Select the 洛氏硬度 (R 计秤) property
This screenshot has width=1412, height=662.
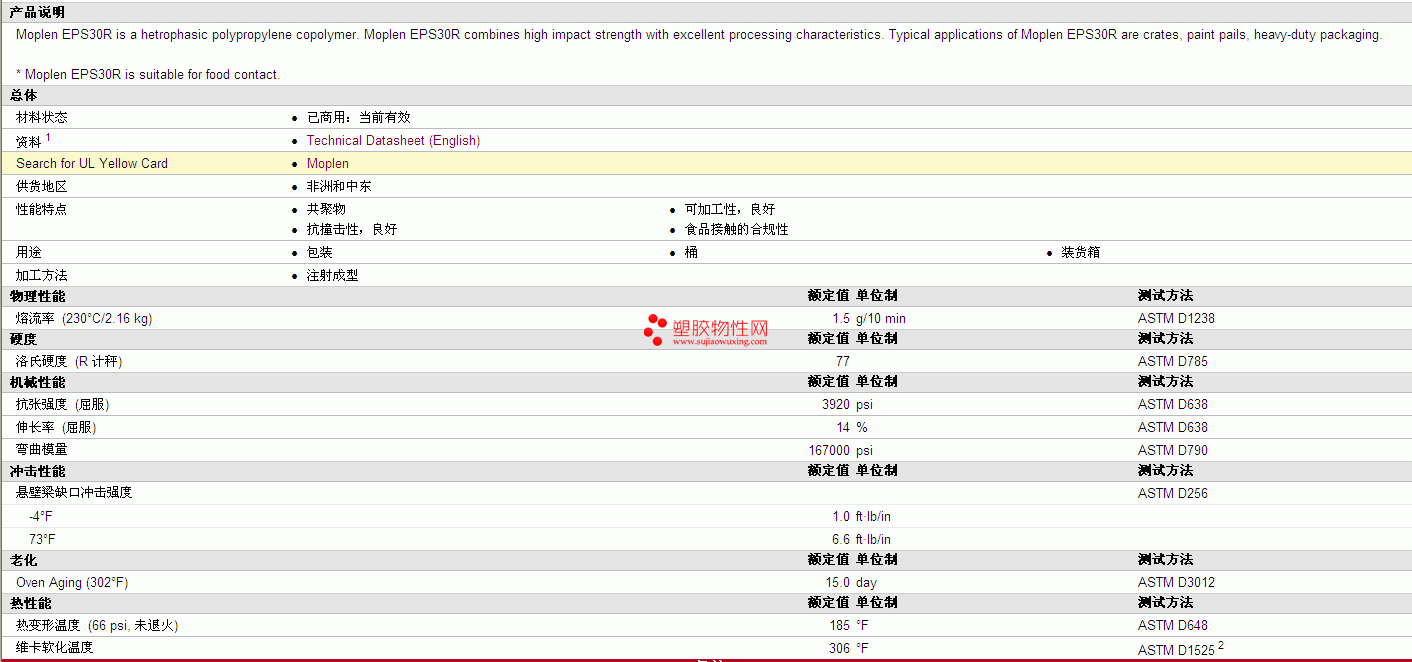pos(69,362)
